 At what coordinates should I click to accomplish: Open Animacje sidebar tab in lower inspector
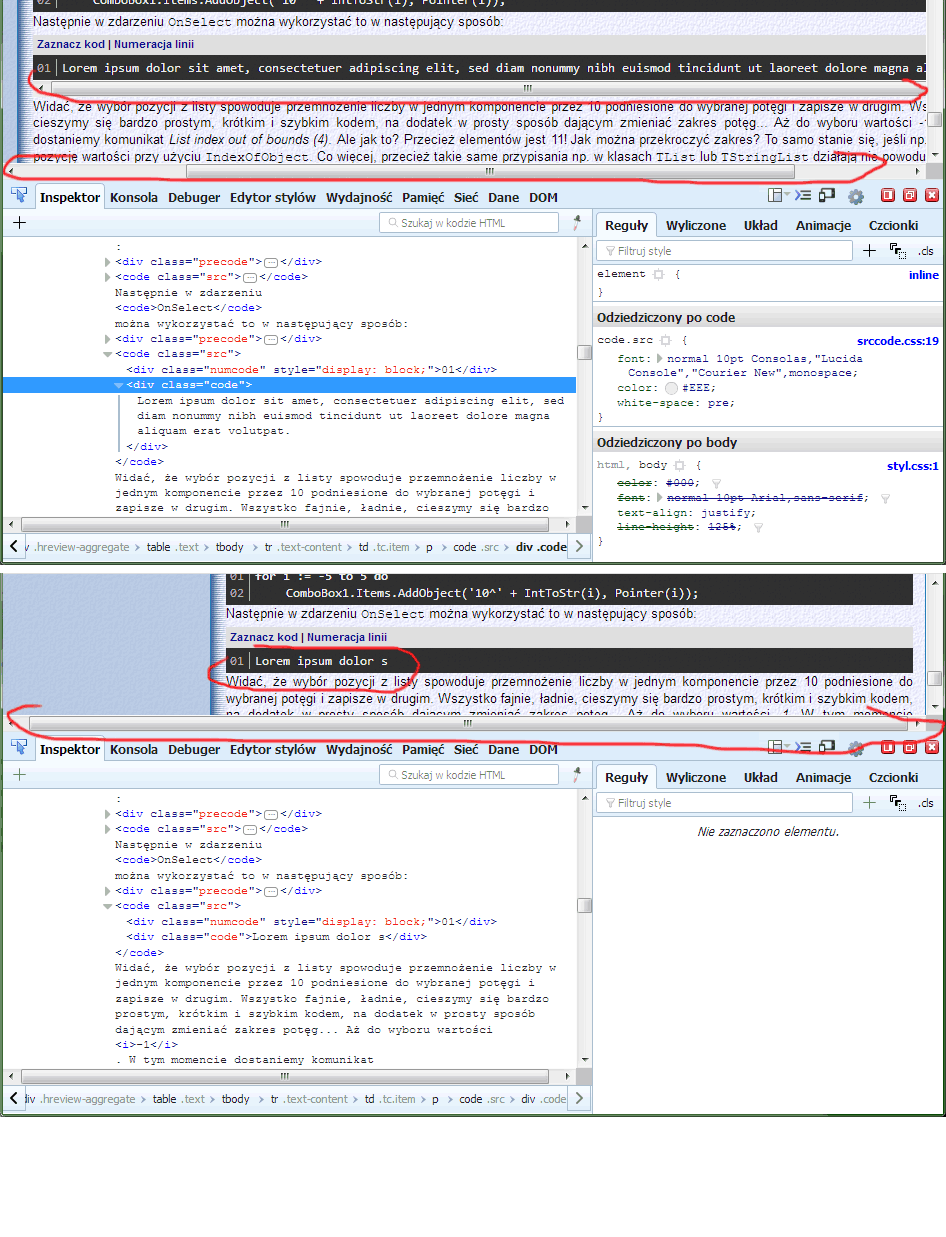823,777
